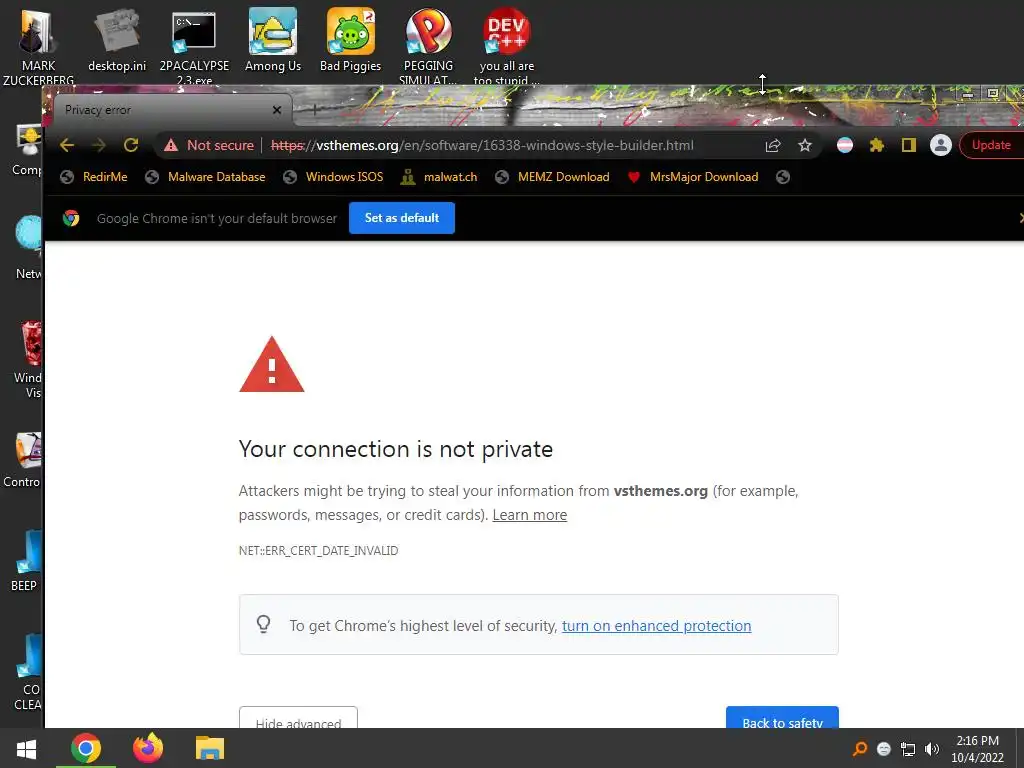Click the forward navigation arrow

(99, 145)
